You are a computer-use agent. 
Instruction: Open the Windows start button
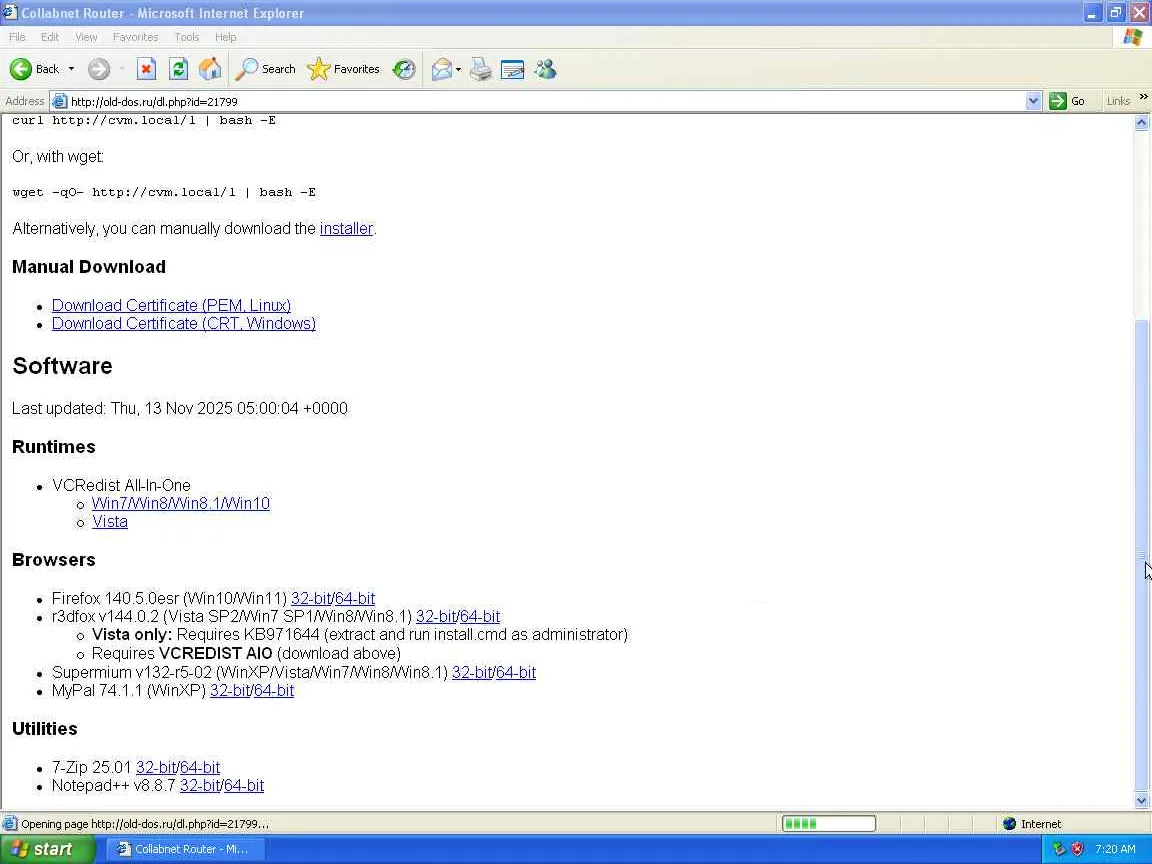tap(47, 849)
